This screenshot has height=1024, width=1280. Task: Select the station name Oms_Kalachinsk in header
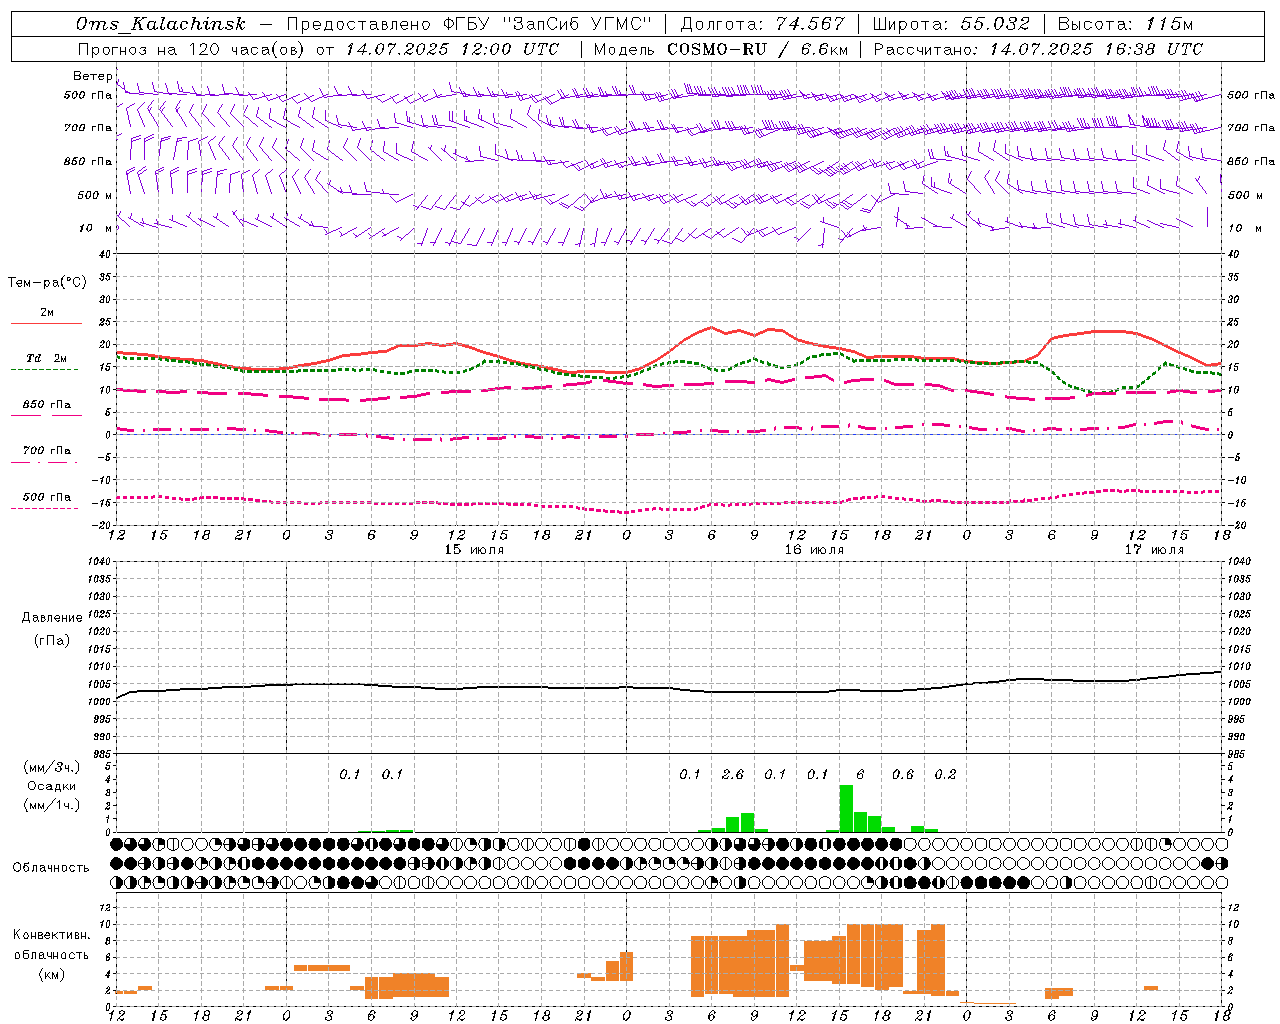162,24
